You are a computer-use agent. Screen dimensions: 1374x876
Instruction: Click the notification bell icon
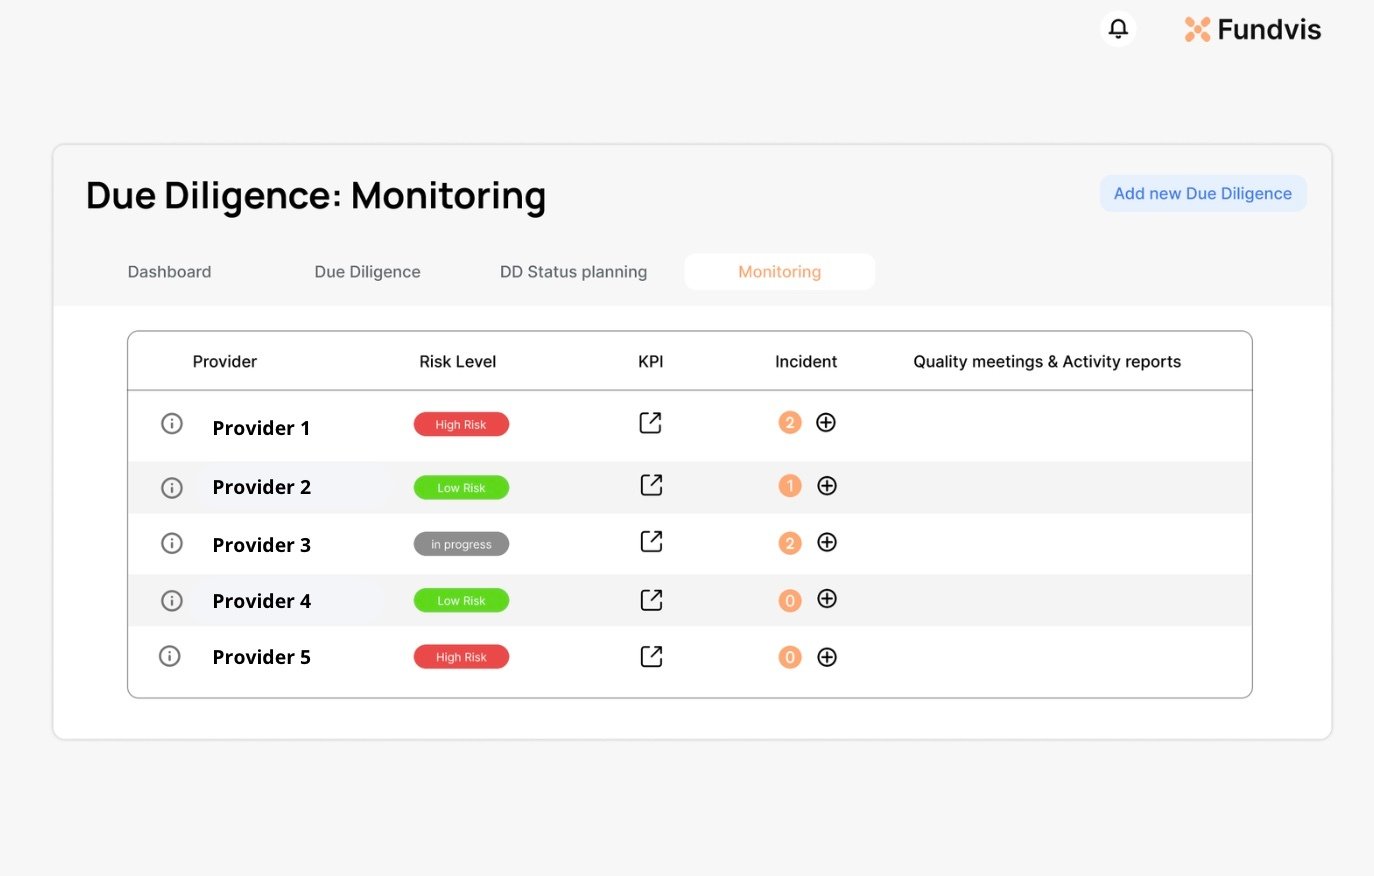pyautogui.click(x=1118, y=29)
